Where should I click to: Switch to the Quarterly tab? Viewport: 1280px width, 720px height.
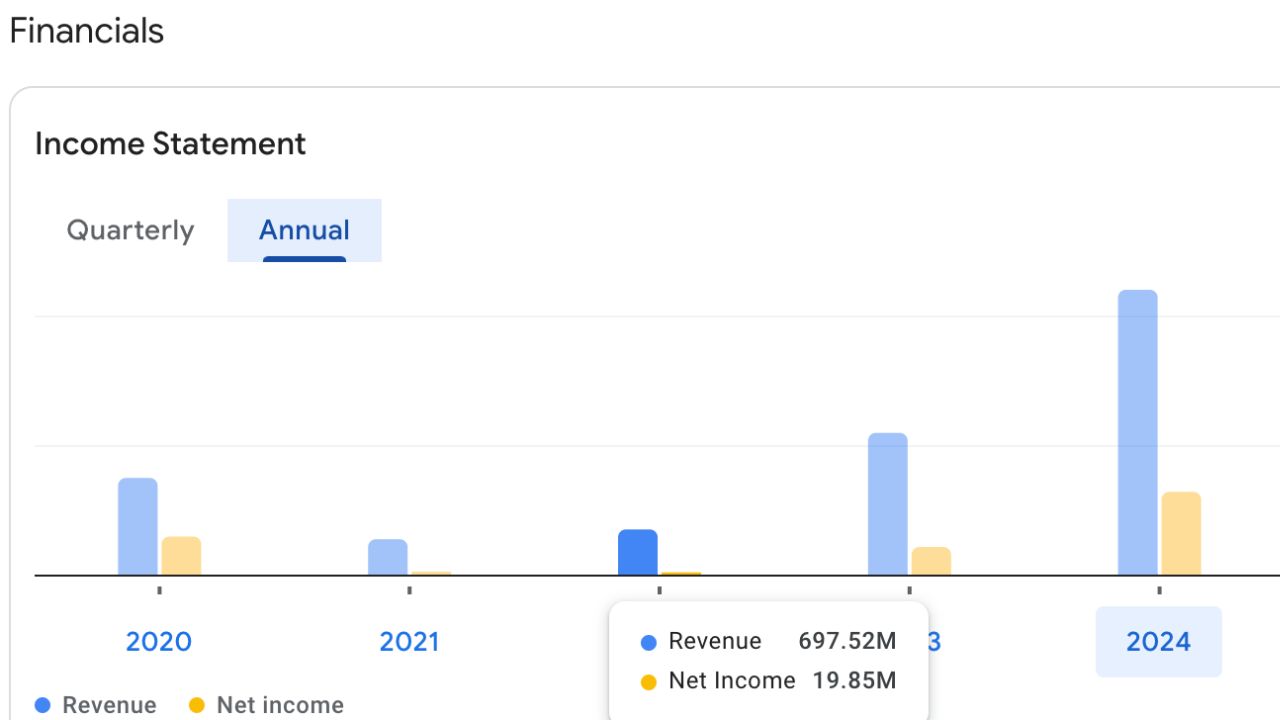(130, 230)
